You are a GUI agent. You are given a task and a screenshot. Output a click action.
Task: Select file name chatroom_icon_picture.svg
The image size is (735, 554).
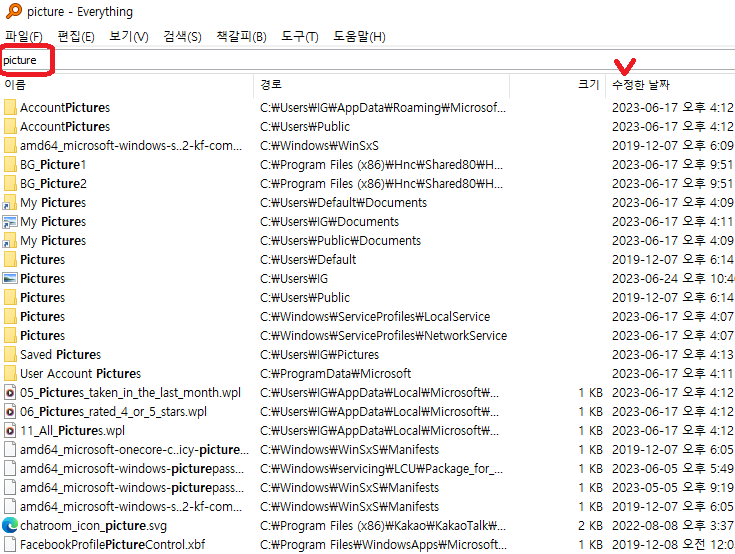click(x=93, y=525)
